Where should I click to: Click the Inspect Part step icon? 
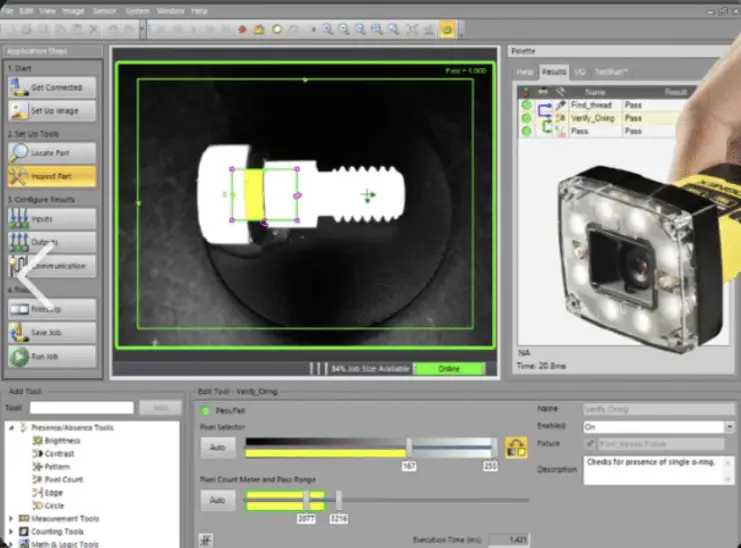coord(20,177)
